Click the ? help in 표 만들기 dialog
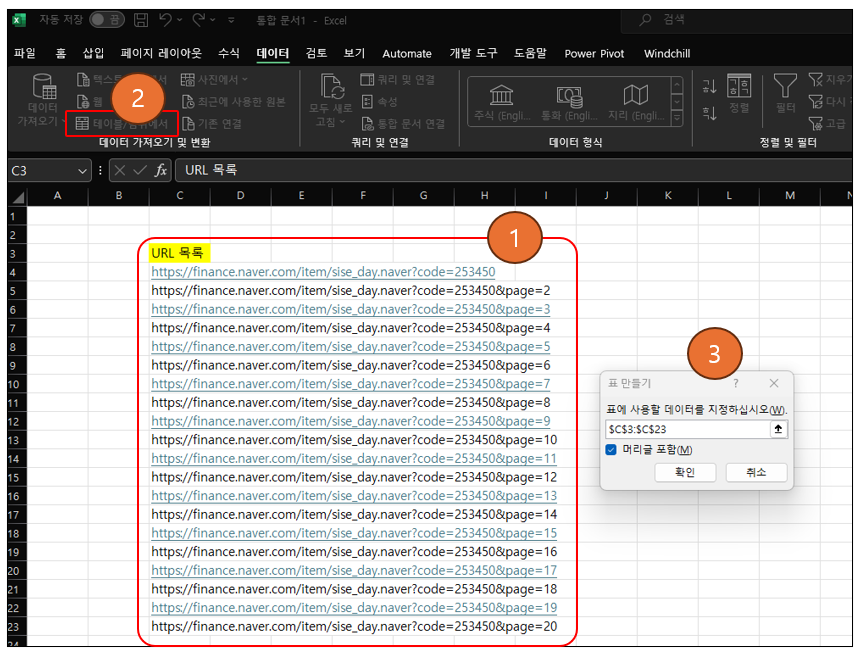The image size is (858, 654). [x=736, y=384]
